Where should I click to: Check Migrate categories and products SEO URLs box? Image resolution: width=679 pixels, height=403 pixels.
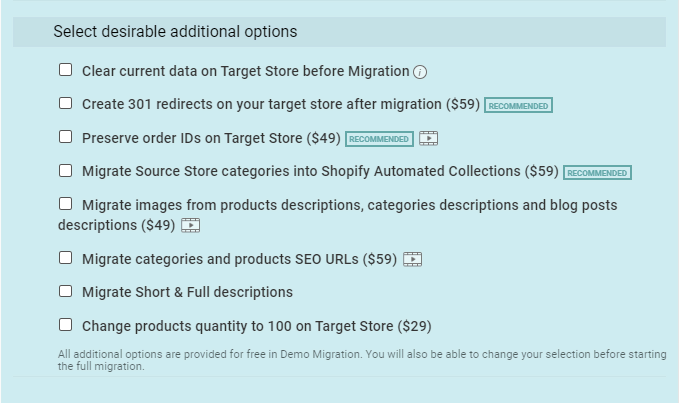coord(66,258)
